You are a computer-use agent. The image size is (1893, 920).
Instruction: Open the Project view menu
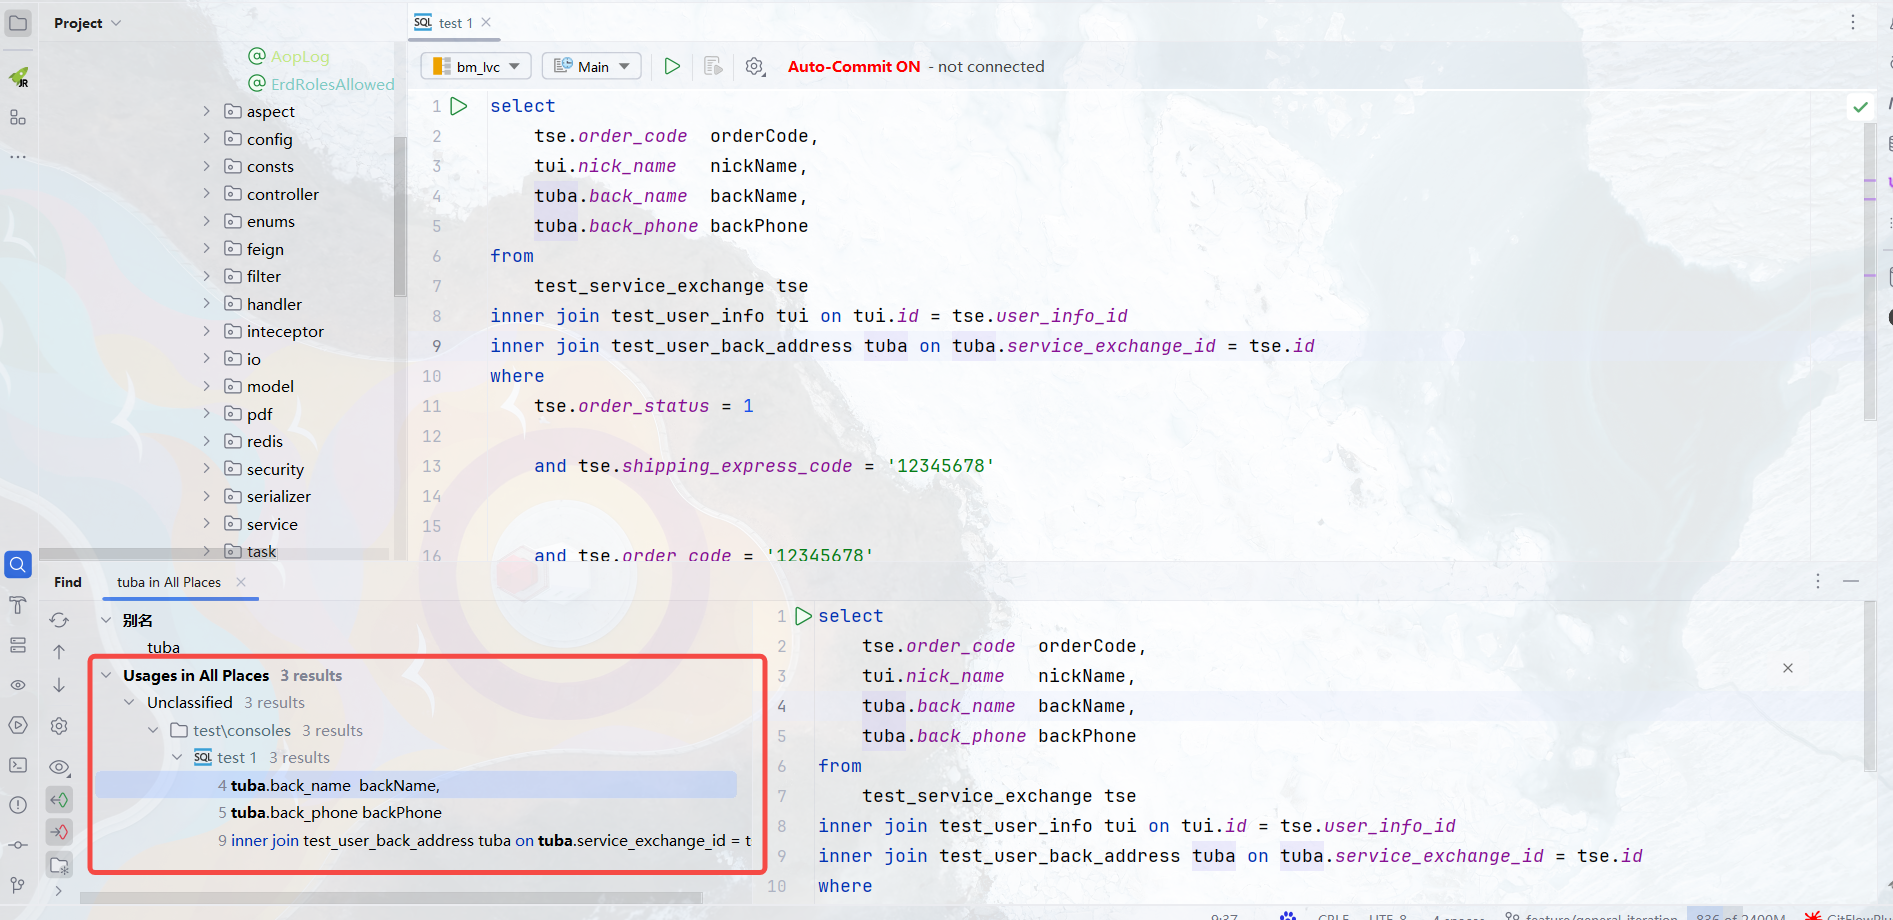click(87, 22)
